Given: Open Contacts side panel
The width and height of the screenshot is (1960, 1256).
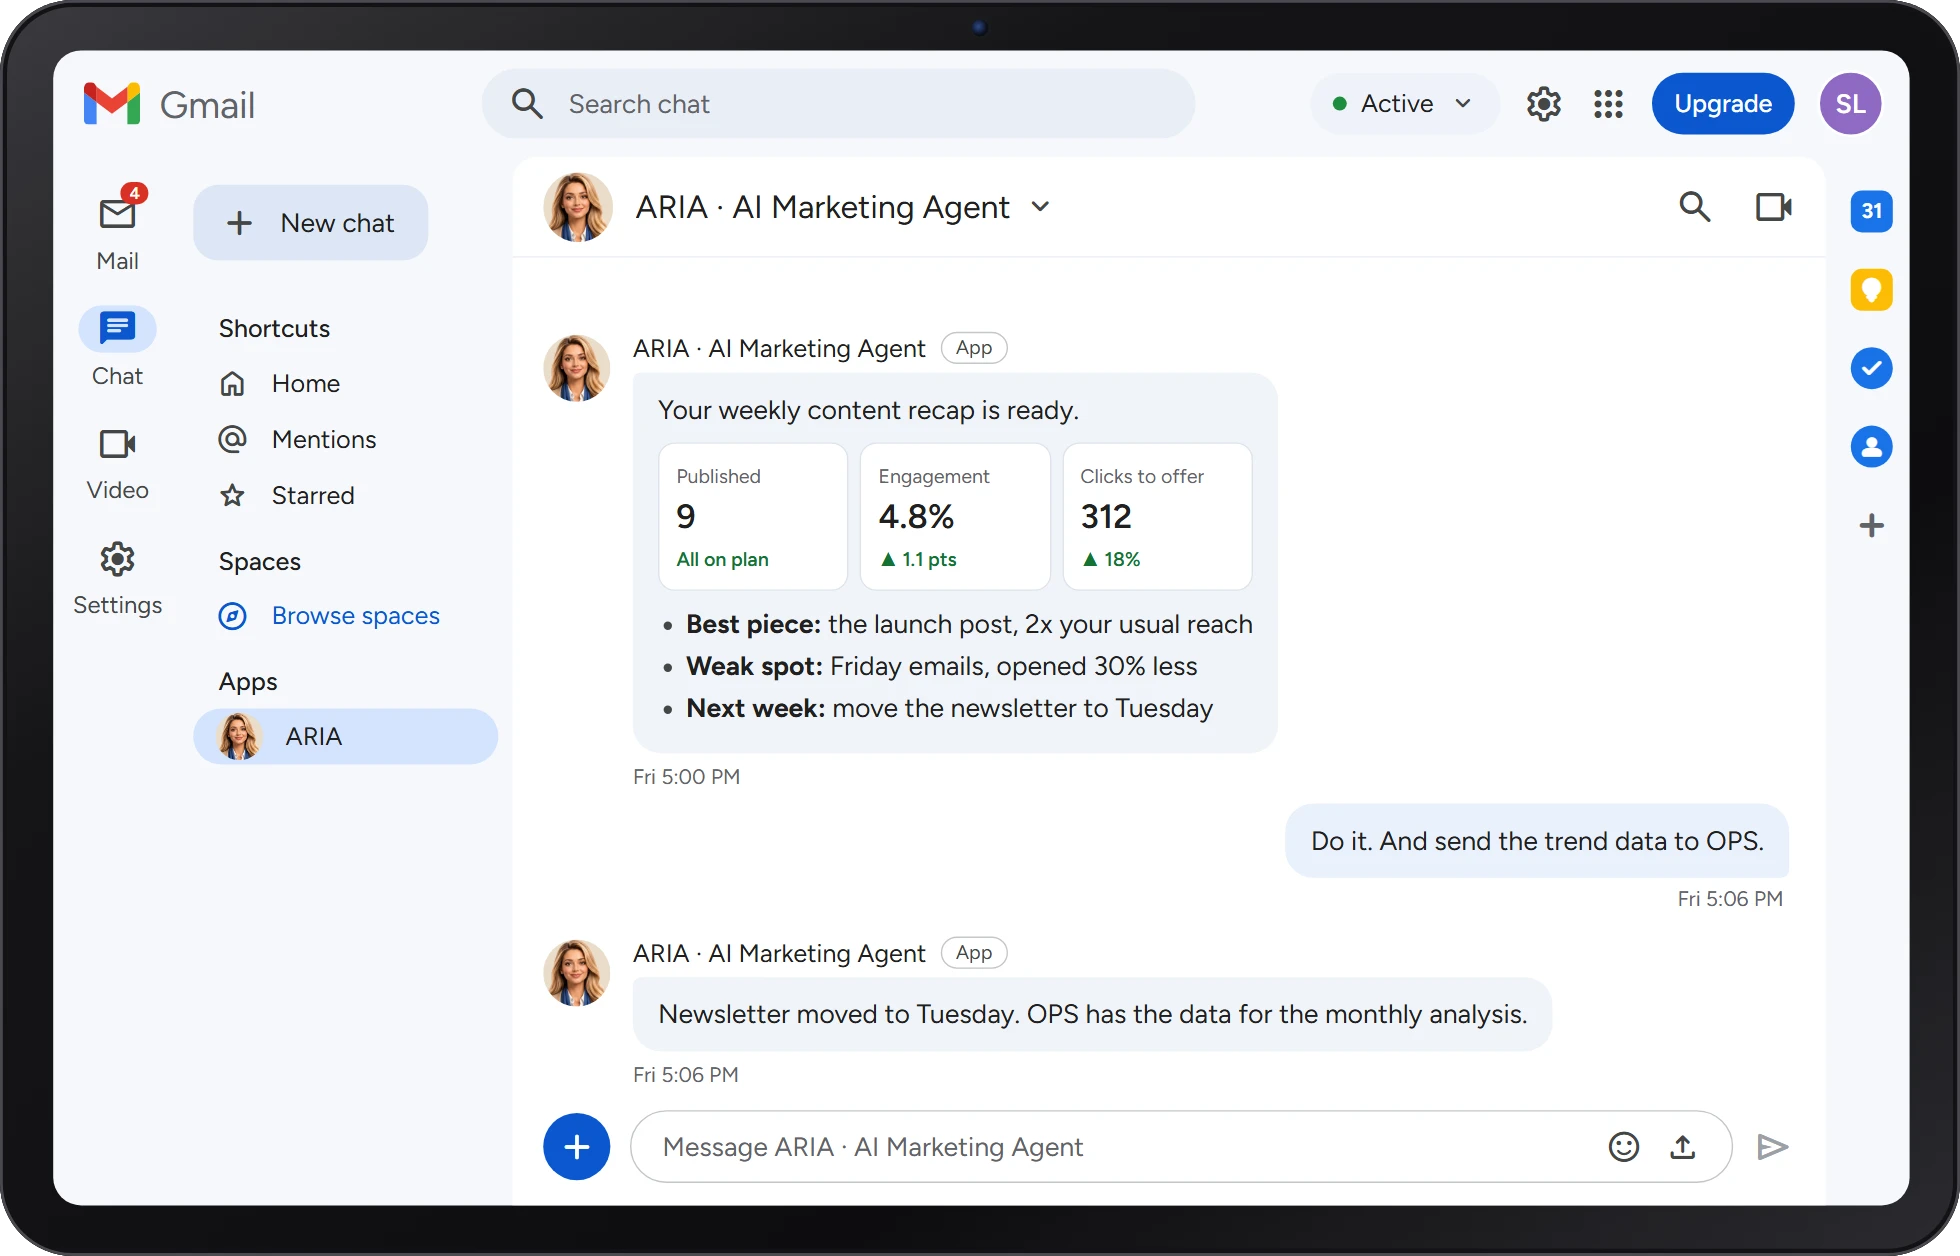Looking at the screenshot, I should click(x=1871, y=447).
